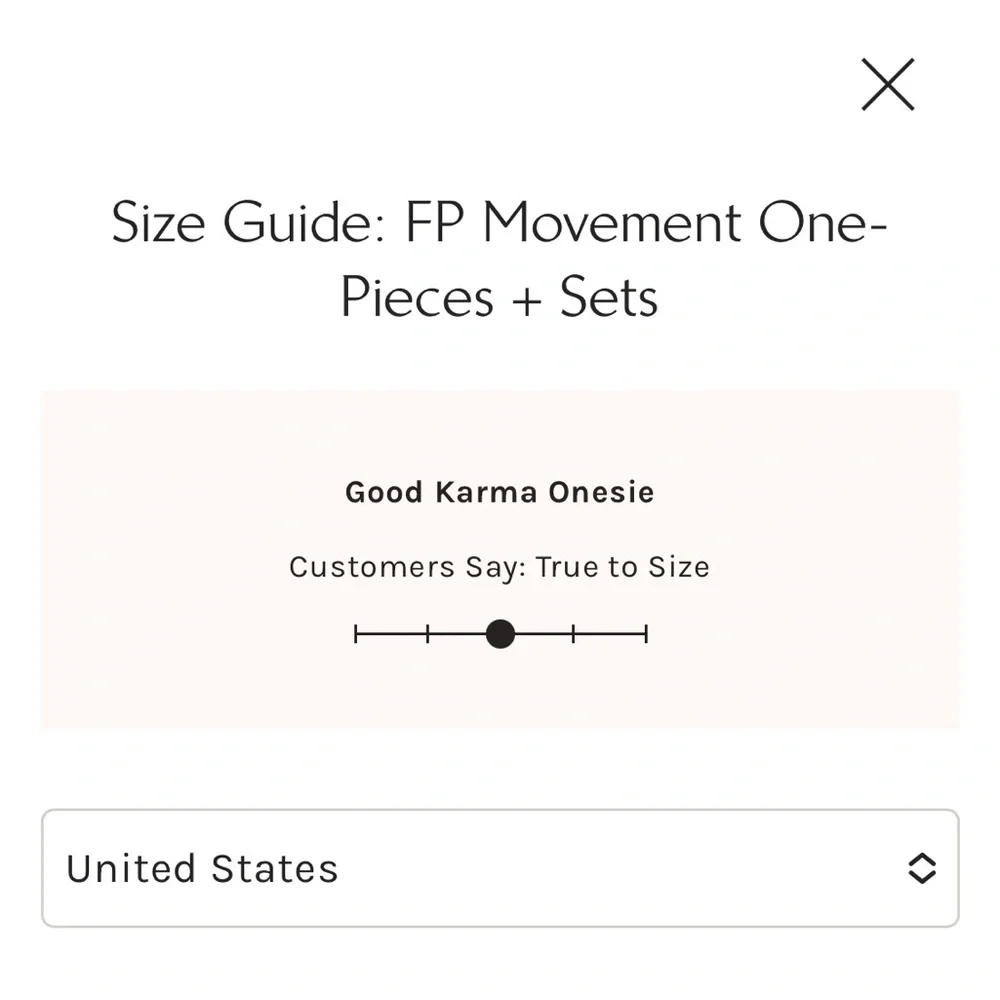Click the Size Guide title heading

pos(500,260)
